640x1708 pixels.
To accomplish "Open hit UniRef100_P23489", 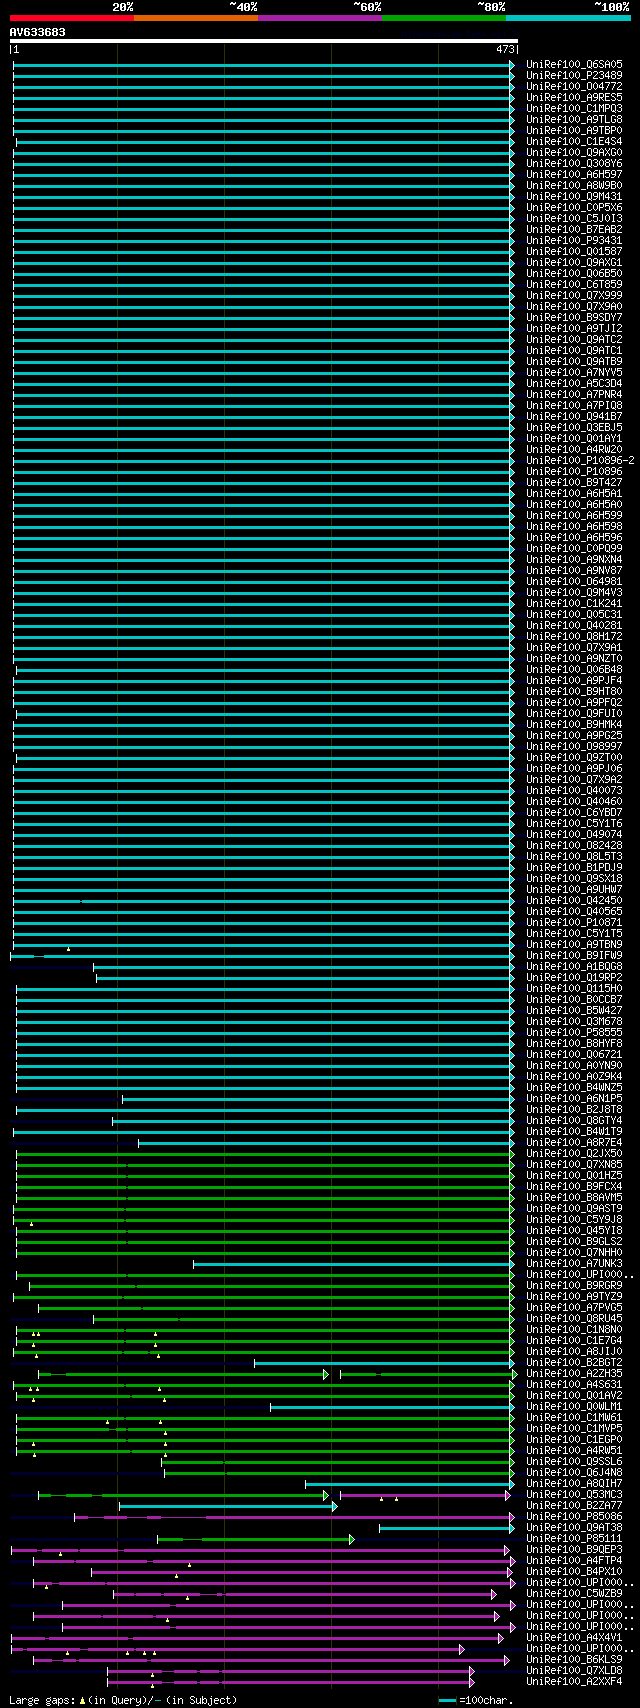I will (x=574, y=75).
